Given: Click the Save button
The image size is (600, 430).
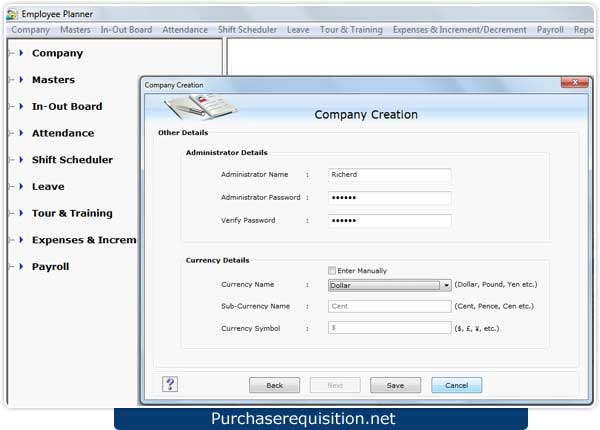Looking at the screenshot, I should [395, 385].
